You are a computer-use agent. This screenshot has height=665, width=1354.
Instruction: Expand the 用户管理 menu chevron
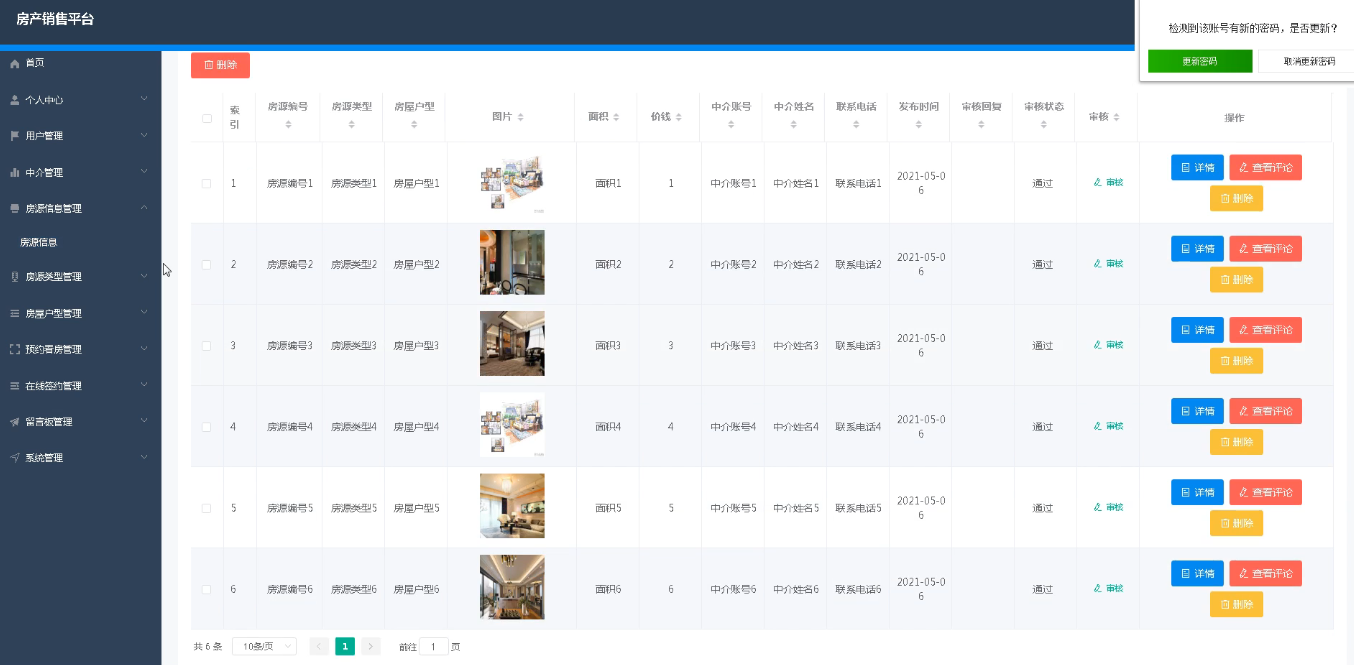pos(144,135)
